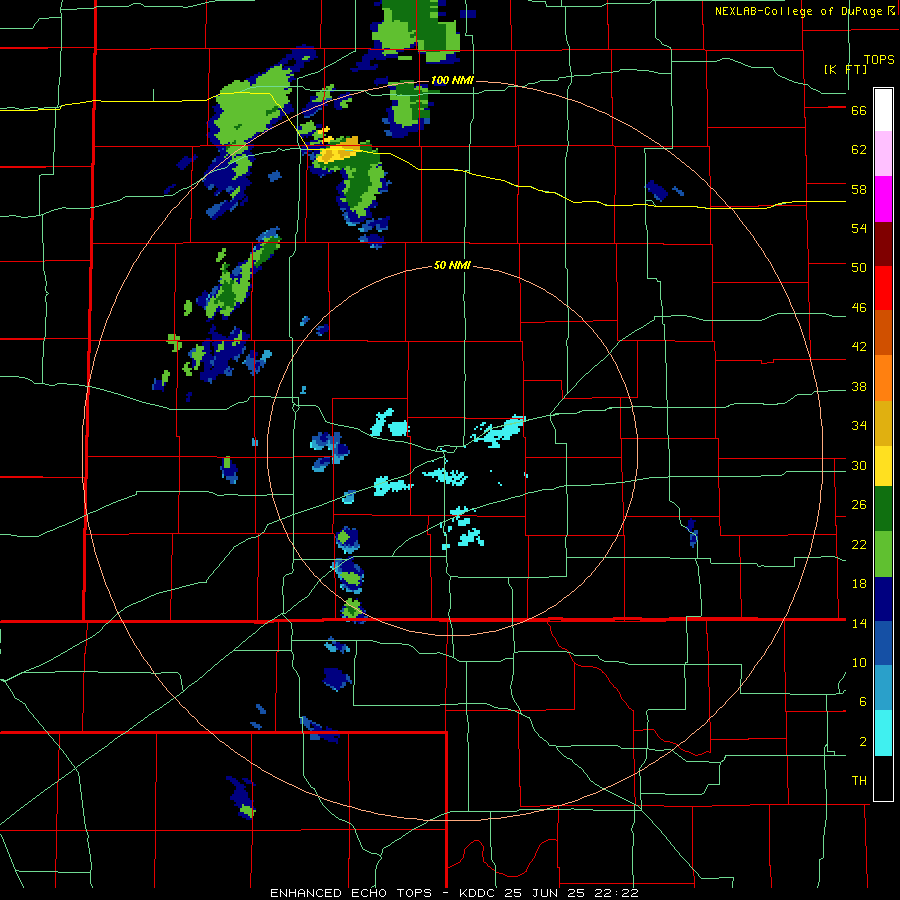Select the dark red legend swatch
The width and height of the screenshot is (900, 900).
(x=883, y=244)
